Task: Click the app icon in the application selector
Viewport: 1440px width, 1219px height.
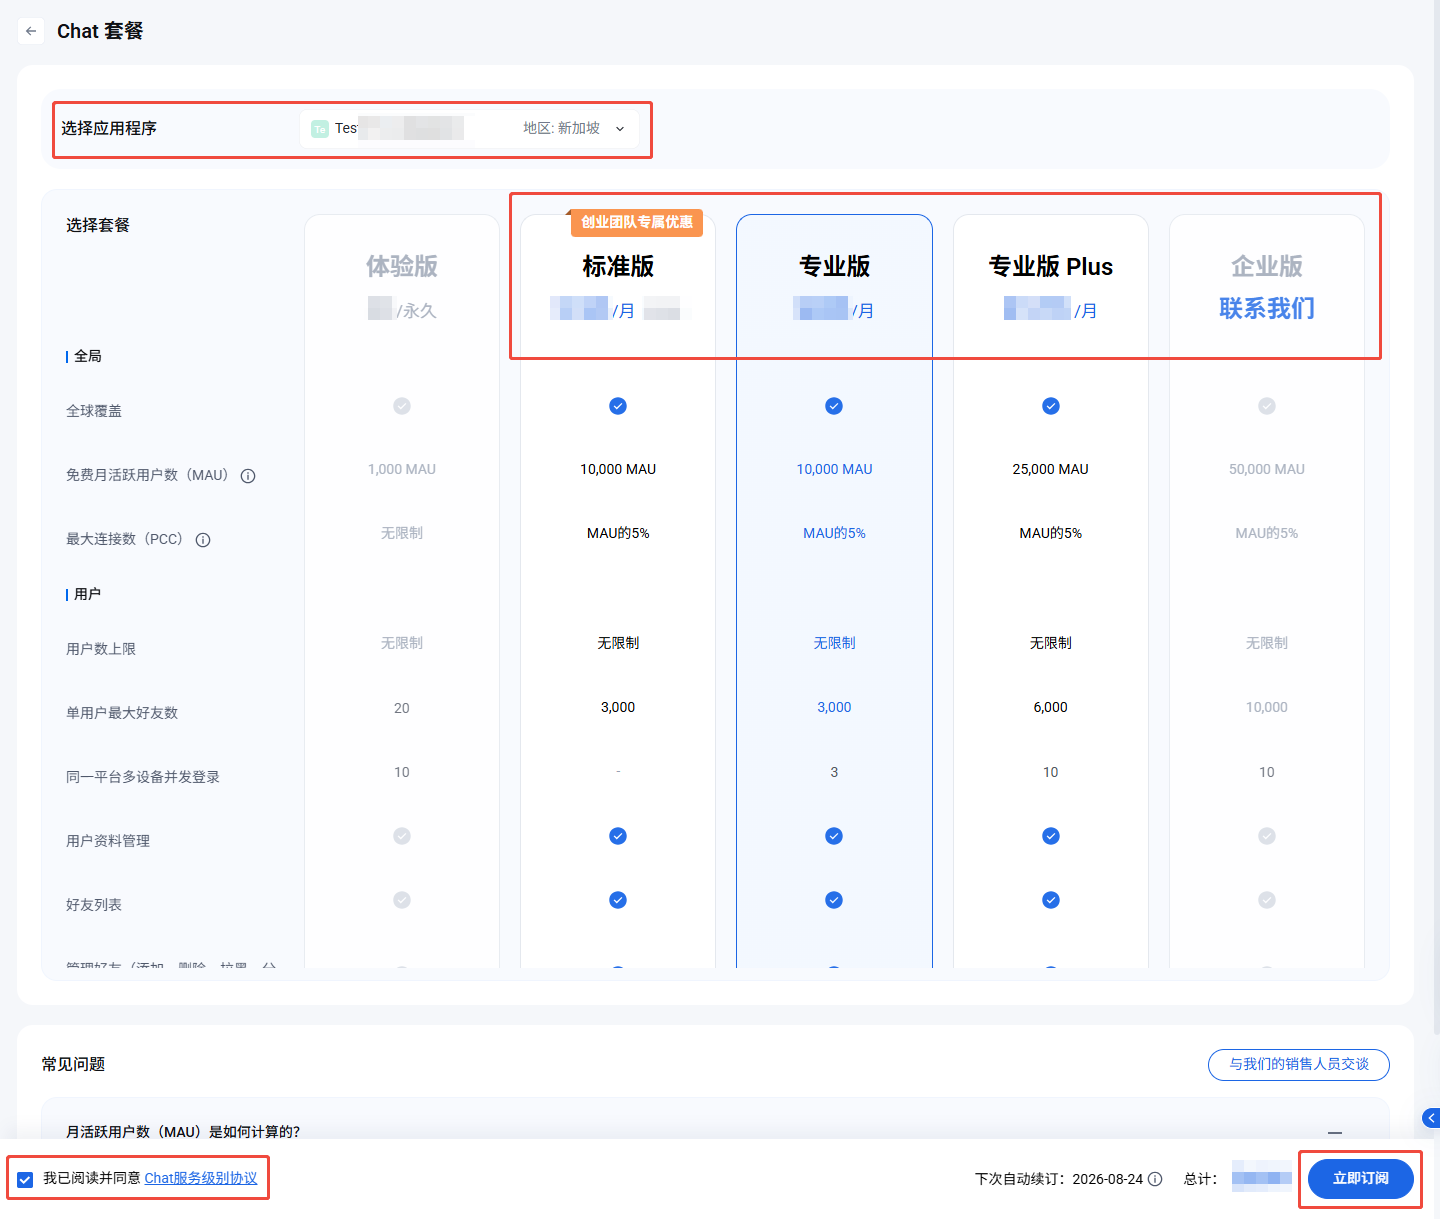Action: coord(320,128)
